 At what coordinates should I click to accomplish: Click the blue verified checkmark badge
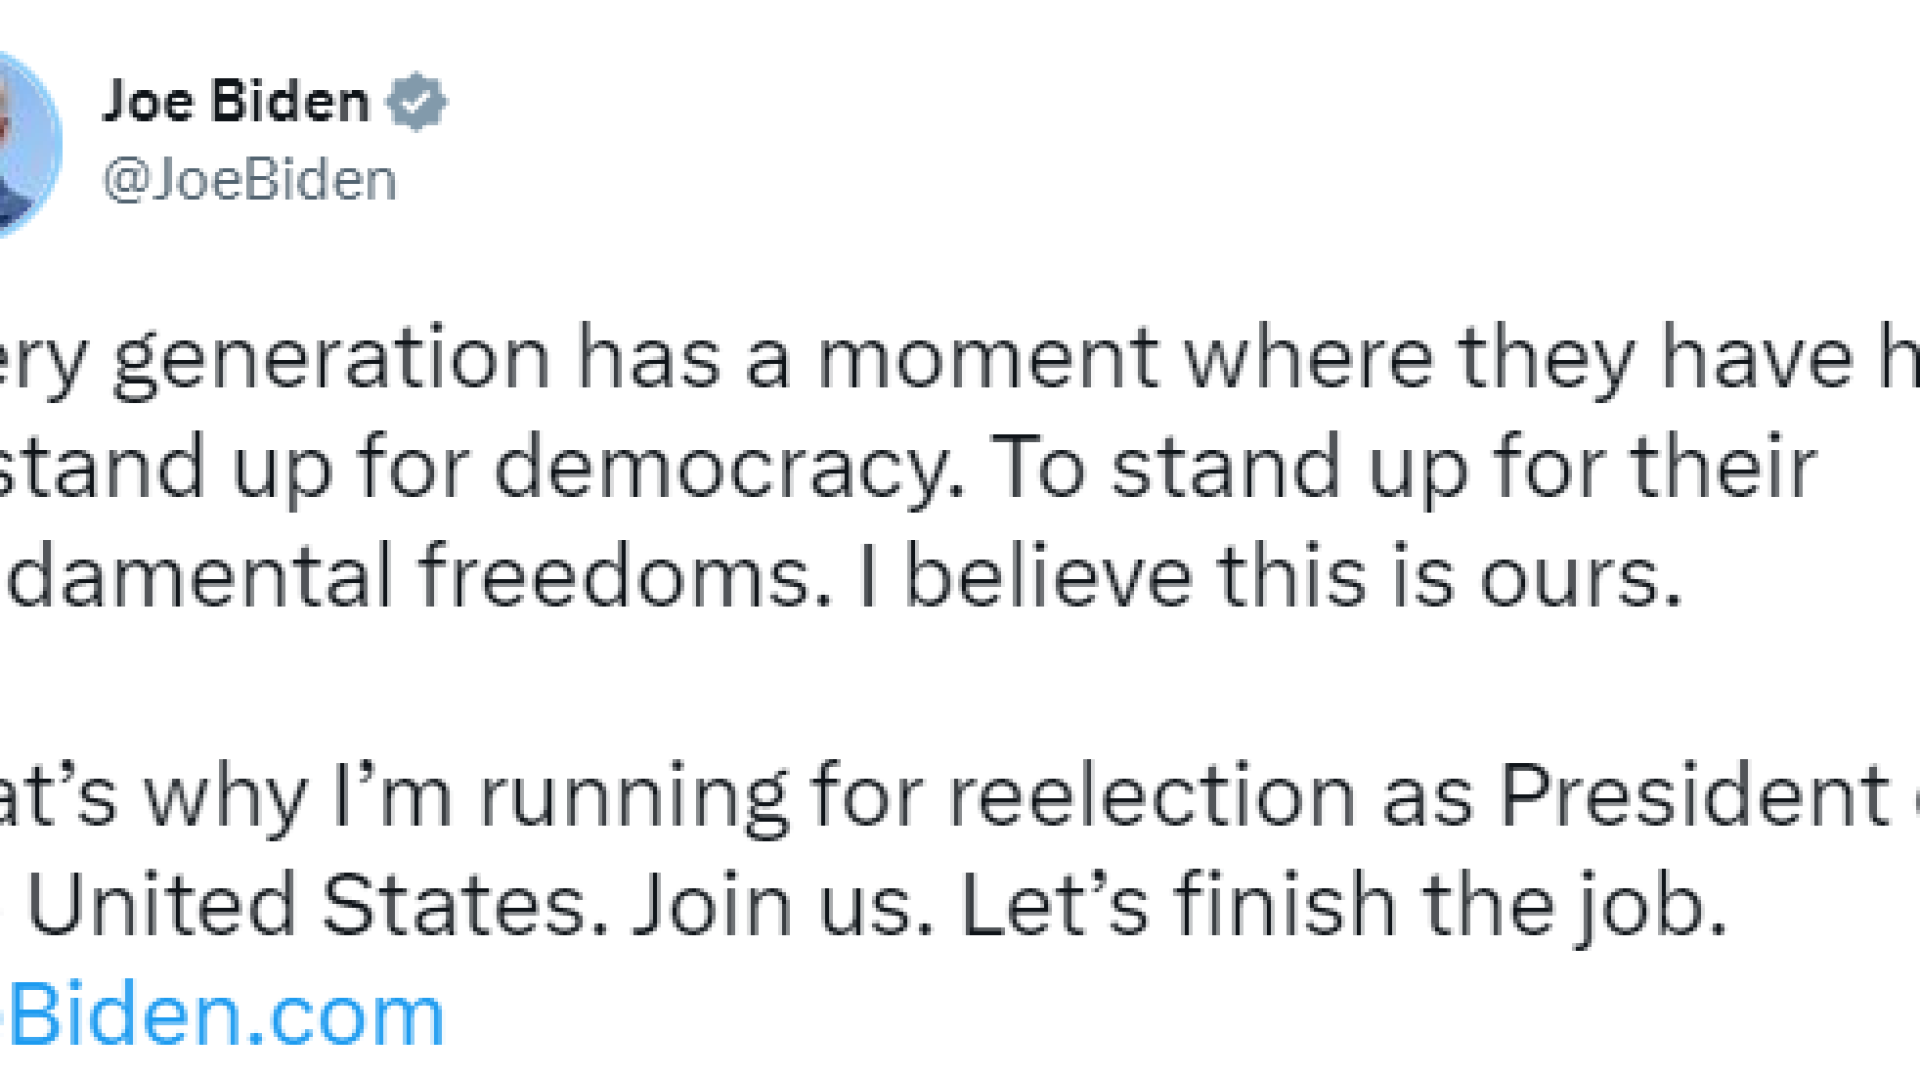417,102
